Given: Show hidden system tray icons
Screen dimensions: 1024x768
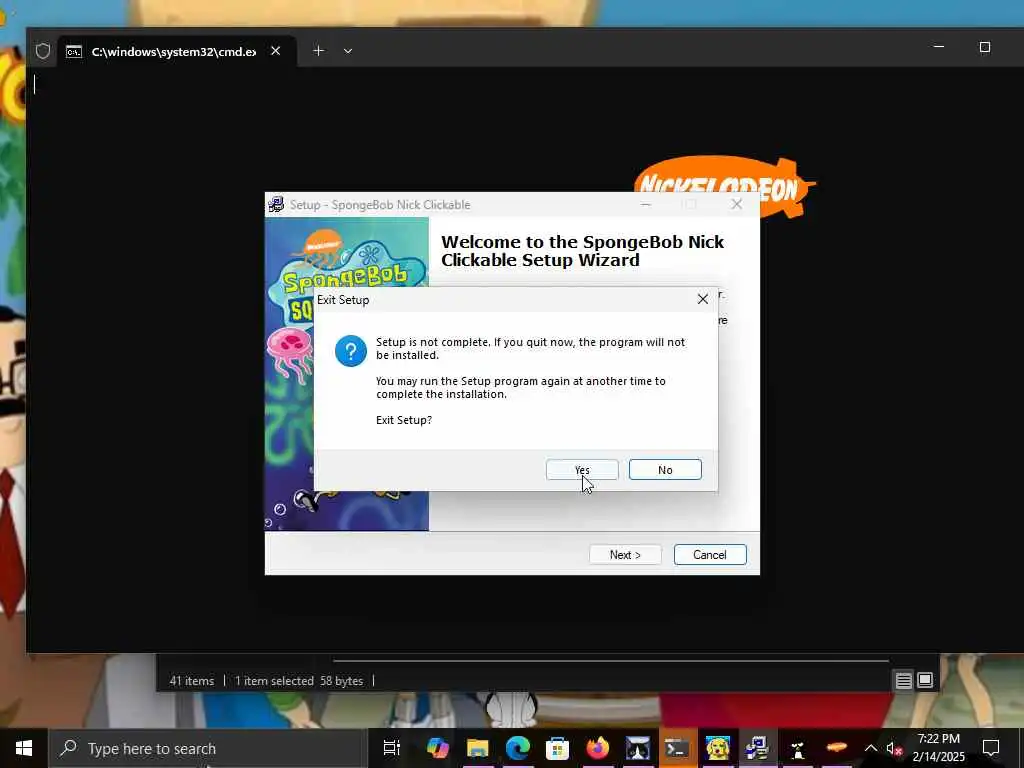Looking at the screenshot, I should click(871, 748).
